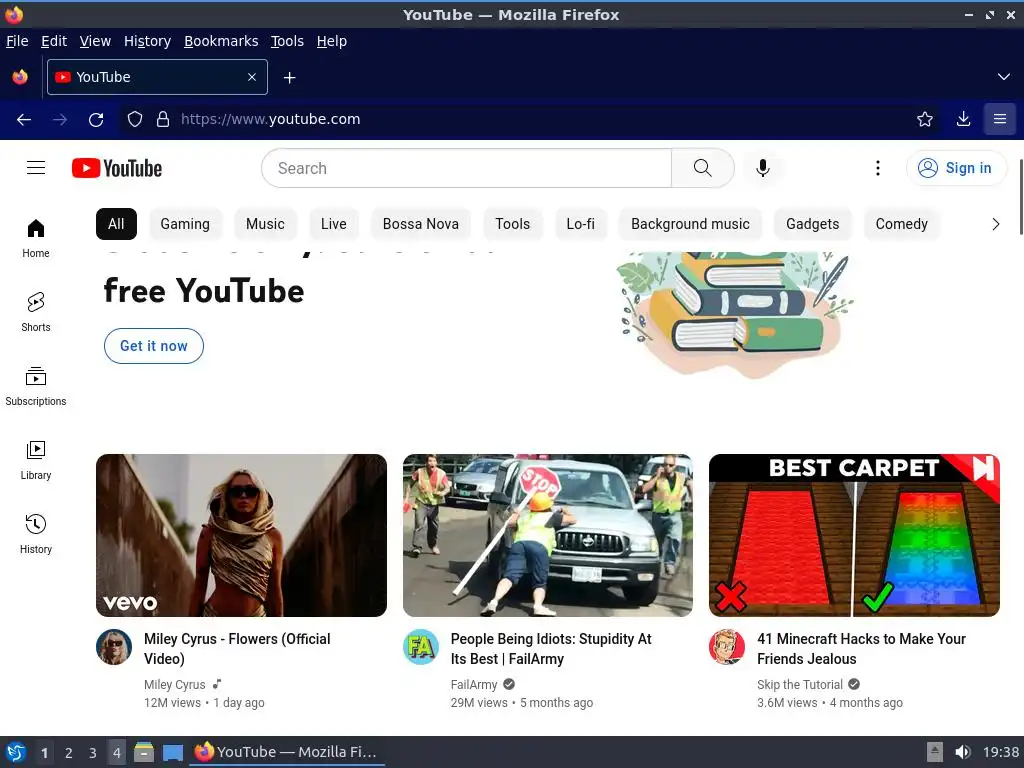Select the Tools filter chip
Viewport: 1024px width, 768px height.
[513, 224]
